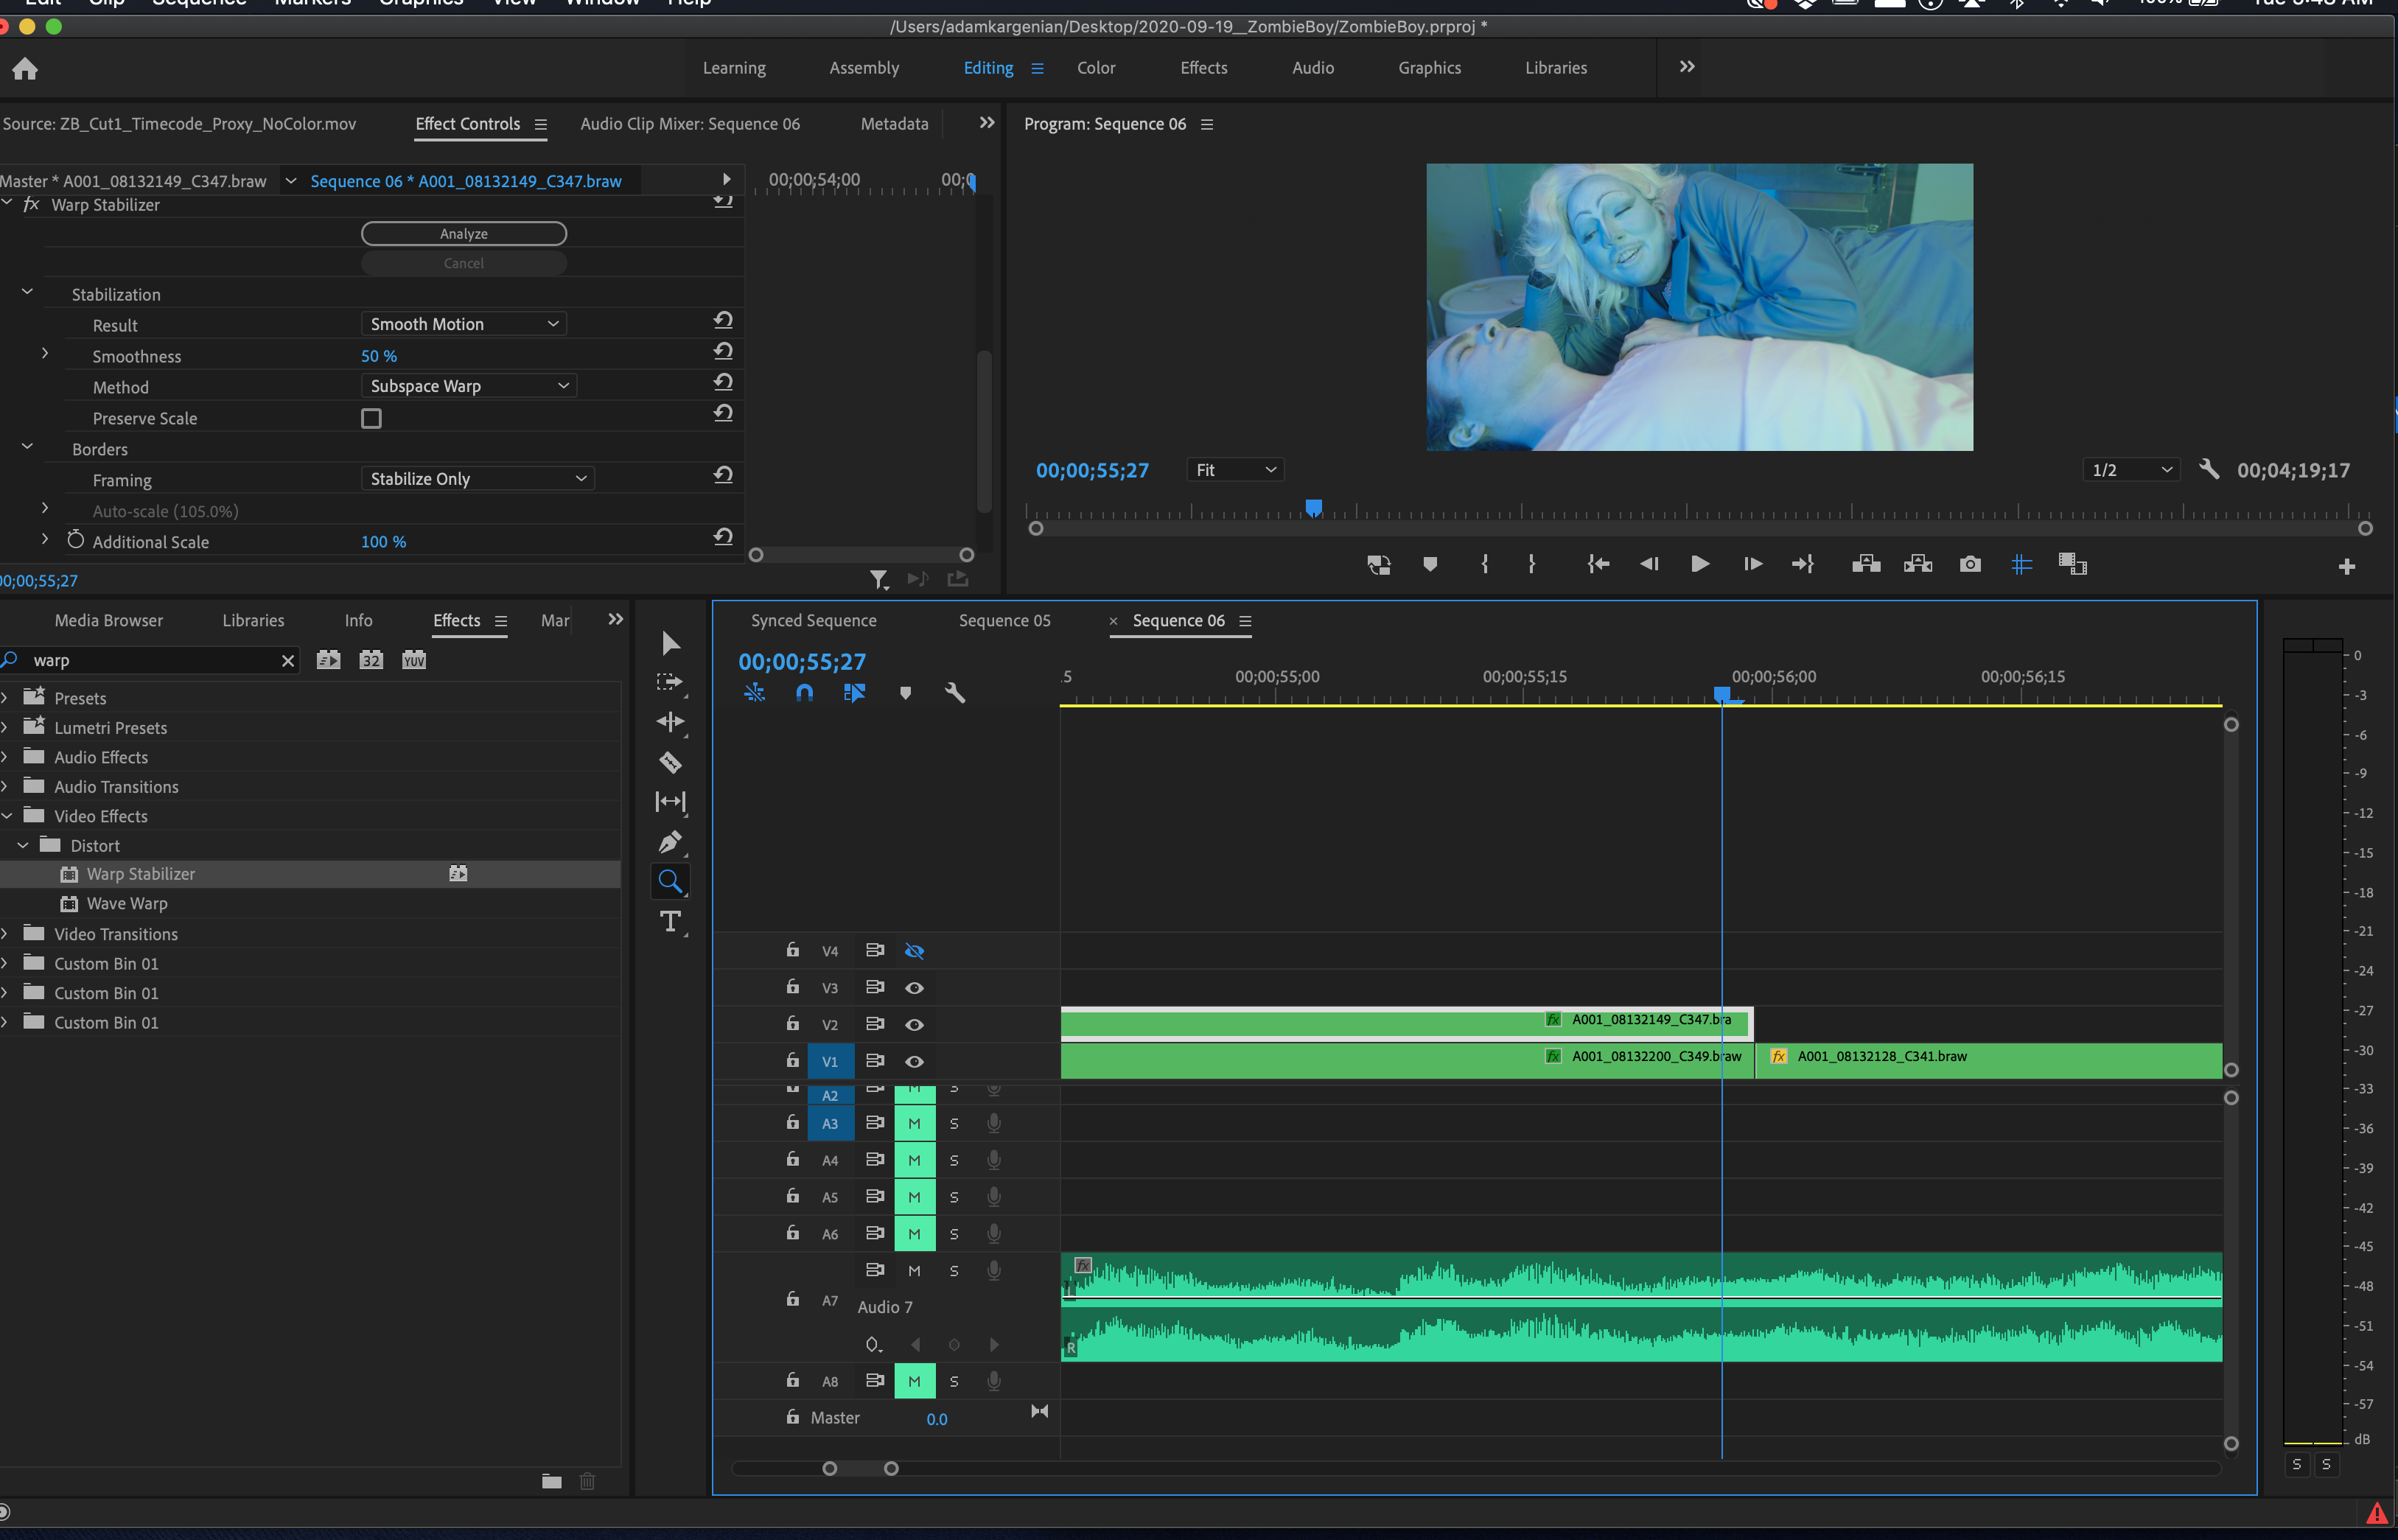Open the Sequence 05 tab
This screenshot has height=1540, width=2398.
tap(1004, 620)
